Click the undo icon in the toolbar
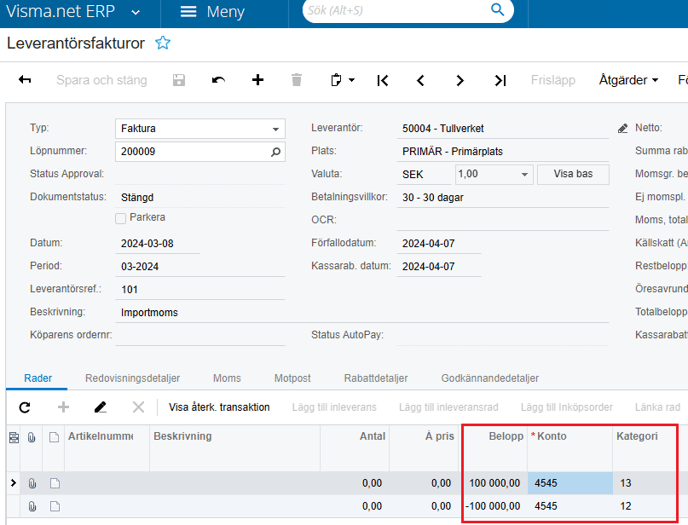 click(x=218, y=80)
